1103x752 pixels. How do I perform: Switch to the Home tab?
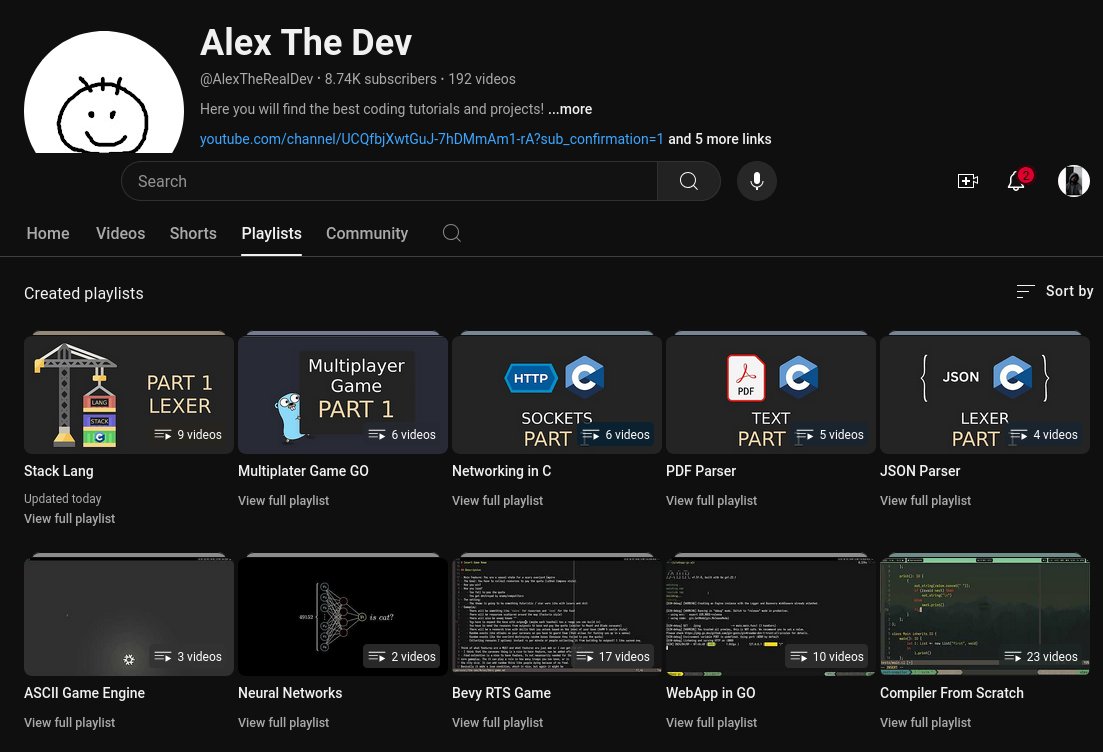point(48,234)
